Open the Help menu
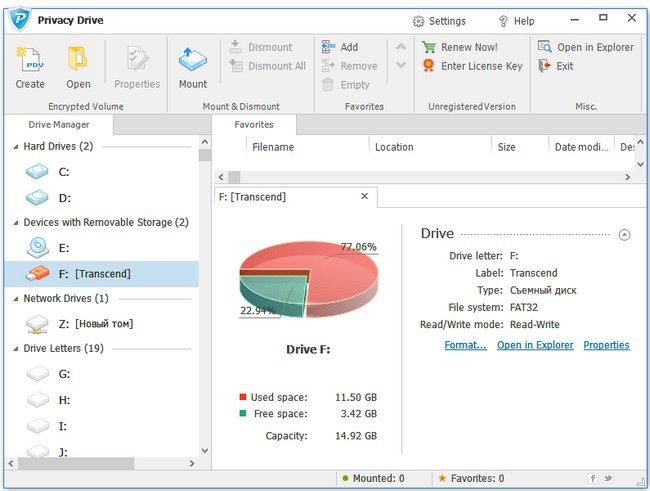This screenshot has width=650, height=491. 516,21
